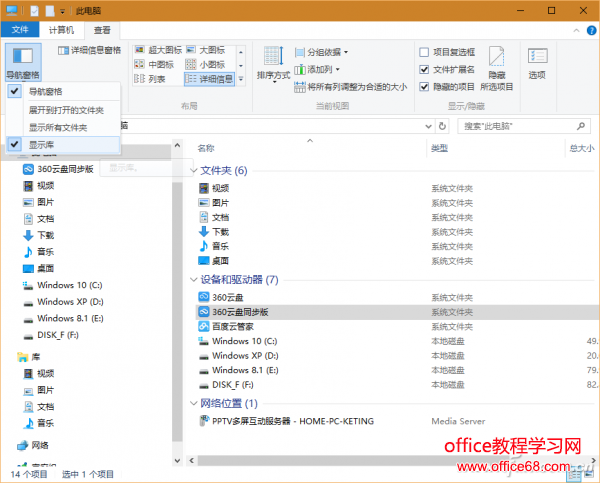Click quick access properties icon in title bar
Screen dimensions: 600x483
point(34,11)
